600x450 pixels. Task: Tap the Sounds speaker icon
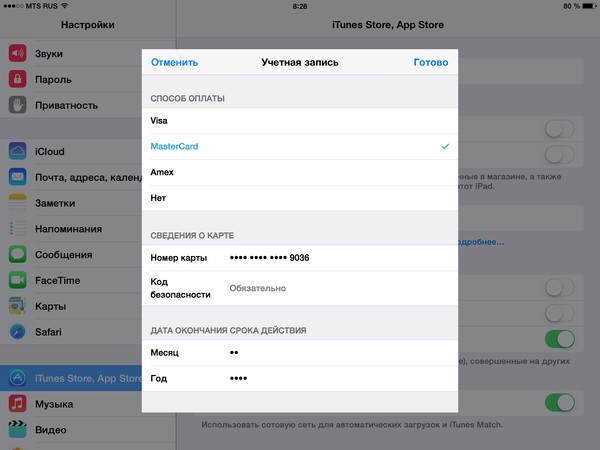pyautogui.click(x=18, y=53)
